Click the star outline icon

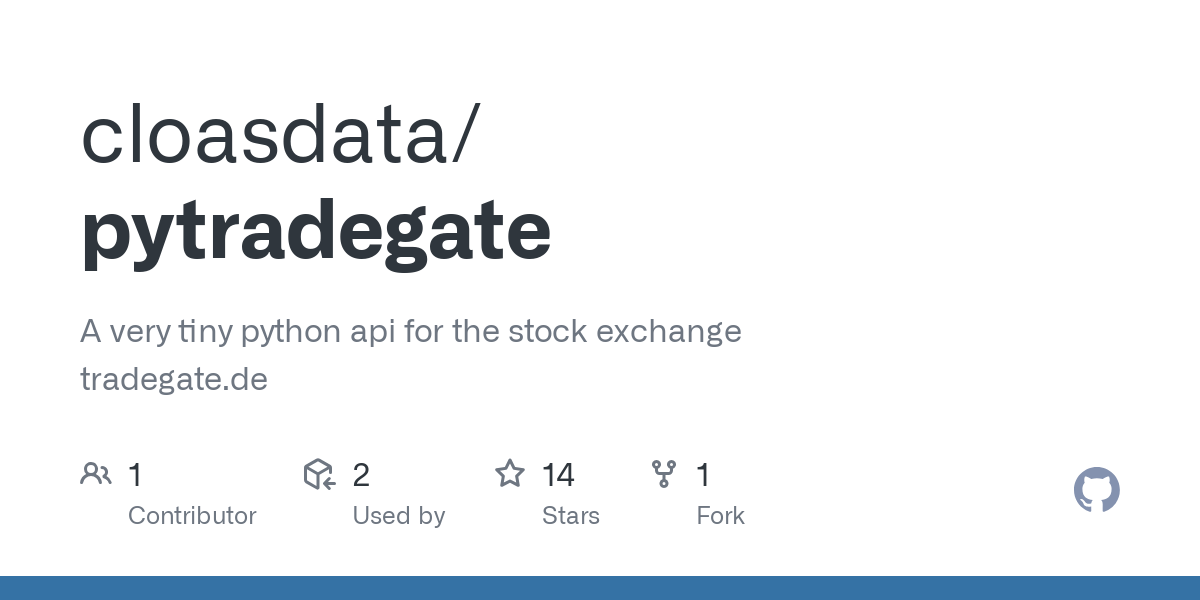point(510,474)
